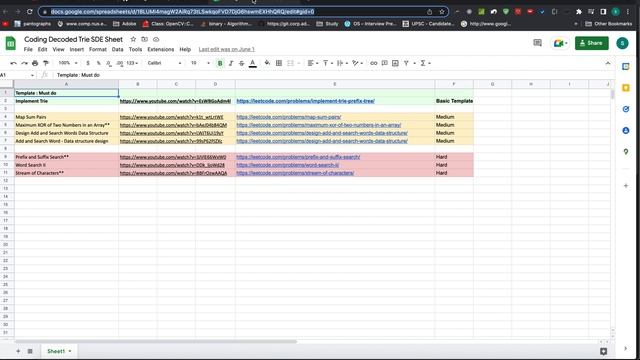Image resolution: width=640 pixels, height=360 pixels.
Task: Open the text color picker
Action: click(253, 63)
